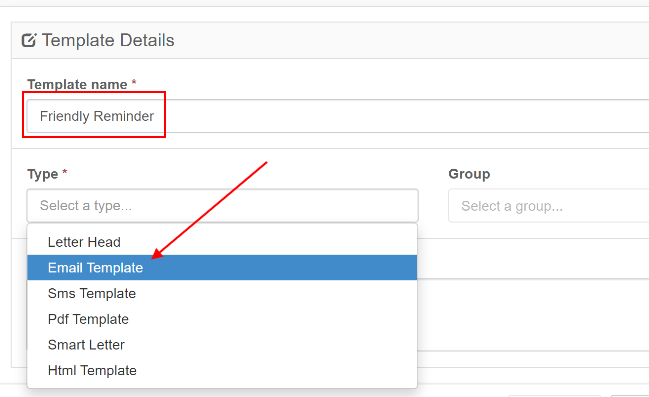Click the Template Details edit icon
The height and width of the screenshot is (397, 649).
pos(29,40)
